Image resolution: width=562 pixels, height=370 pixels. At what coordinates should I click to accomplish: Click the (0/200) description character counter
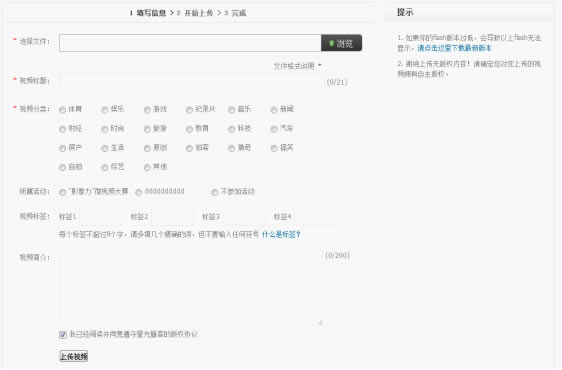[337, 256]
